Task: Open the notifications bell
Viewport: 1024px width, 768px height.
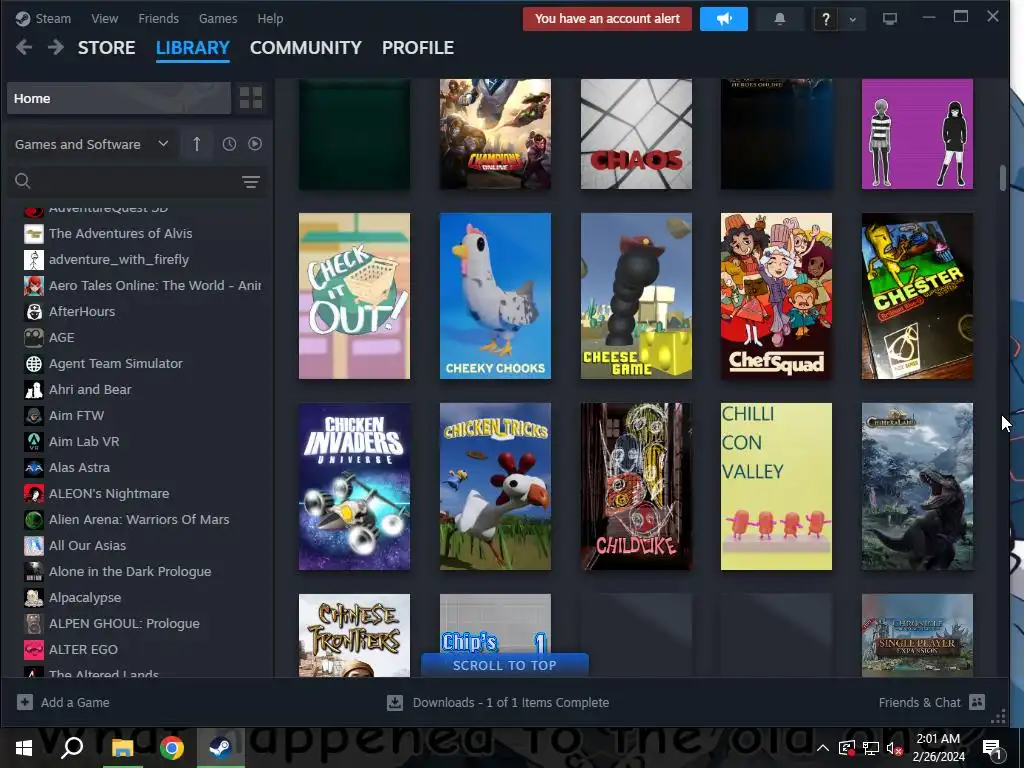Action: pyautogui.click(x=779, y=19)
